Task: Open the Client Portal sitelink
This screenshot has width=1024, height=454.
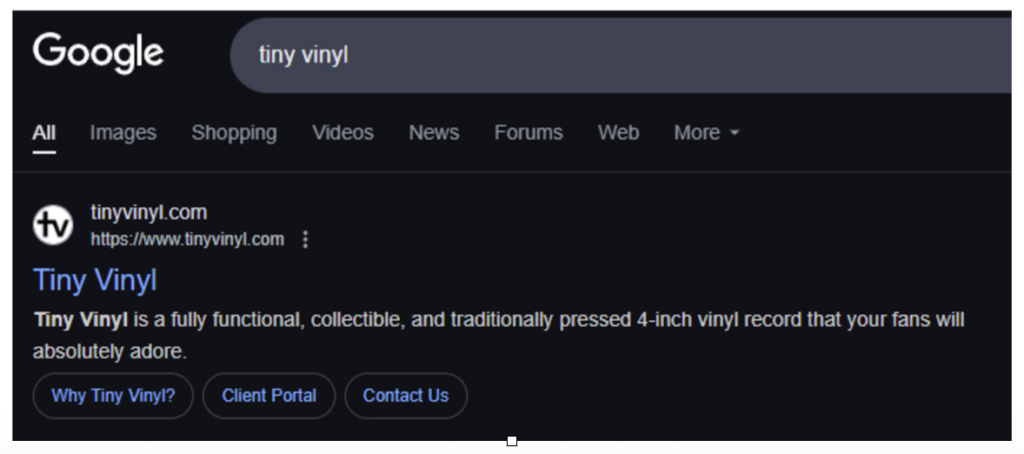Action: coord(269,396)
